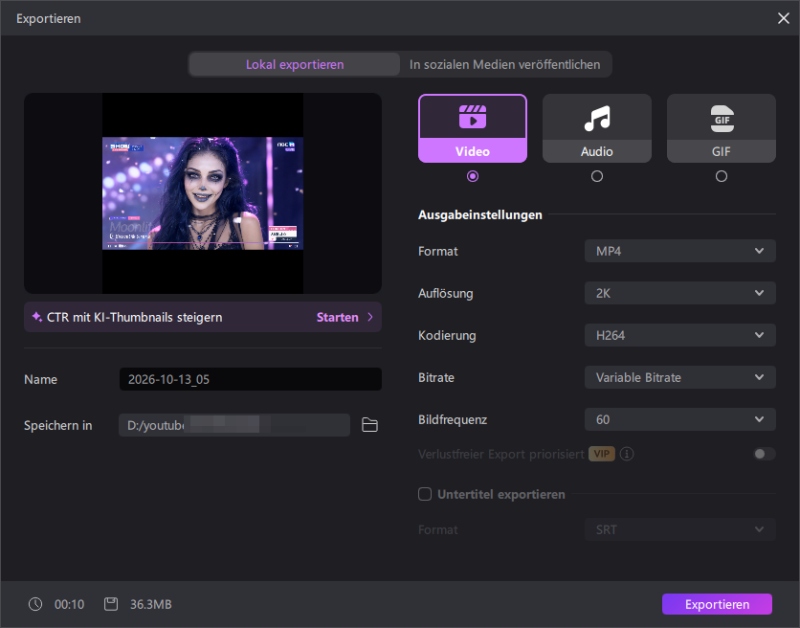
Task: Close the Exportieren dialog
Action: pyautogui.click(x=783, y=18)
